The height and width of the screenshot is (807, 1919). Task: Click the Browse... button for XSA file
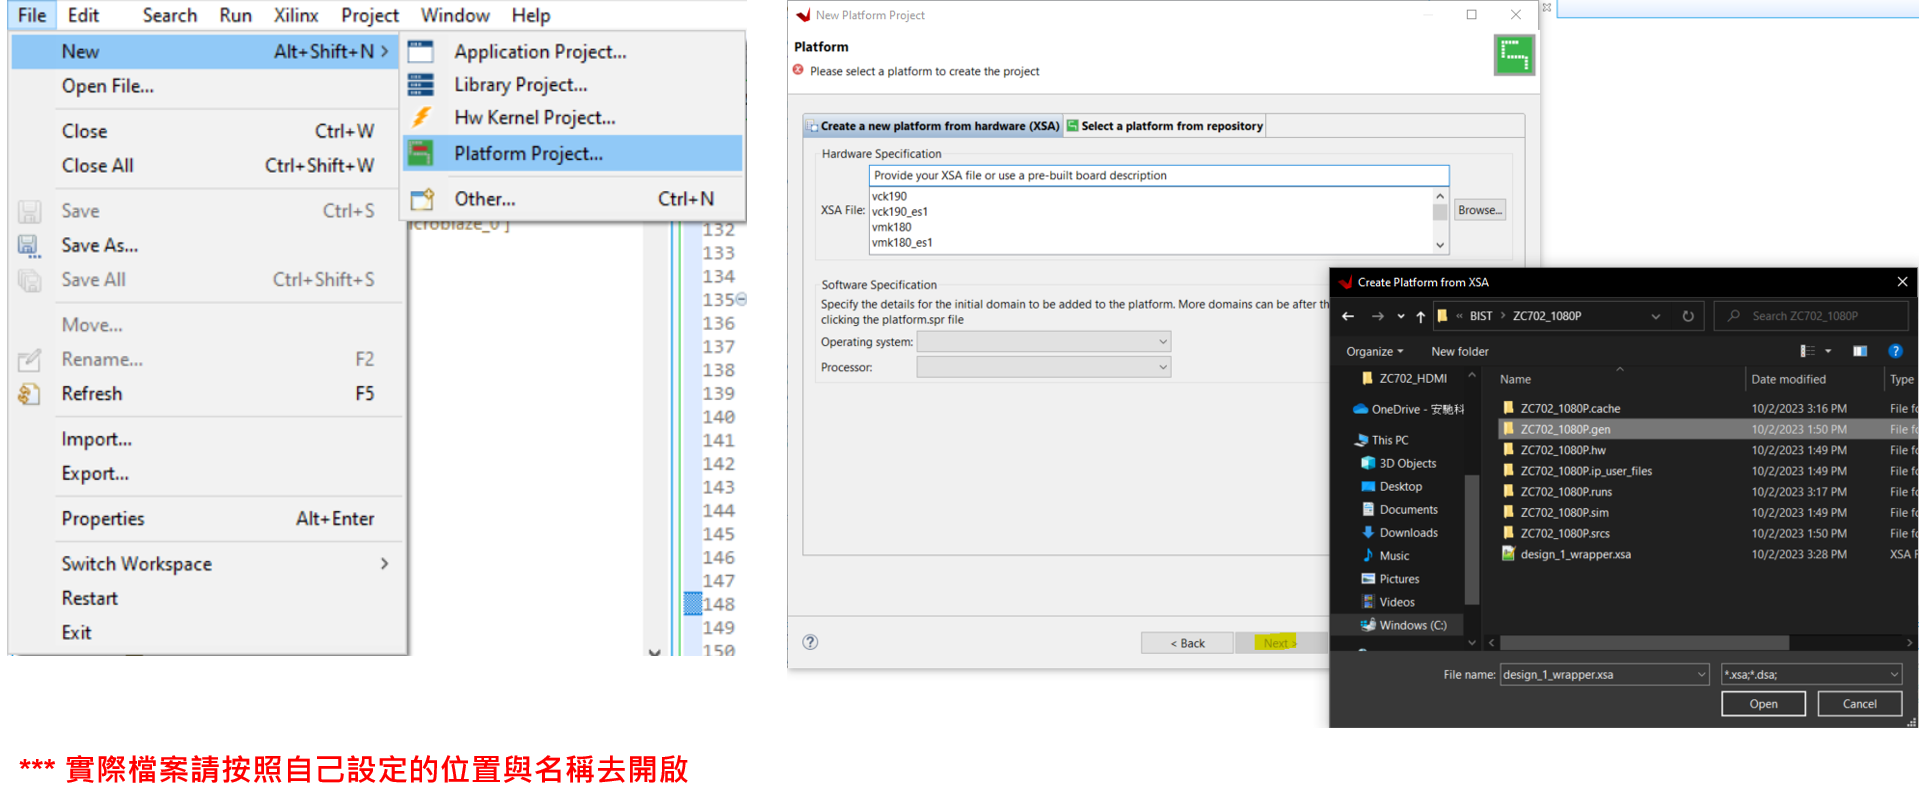[1479, 210]
